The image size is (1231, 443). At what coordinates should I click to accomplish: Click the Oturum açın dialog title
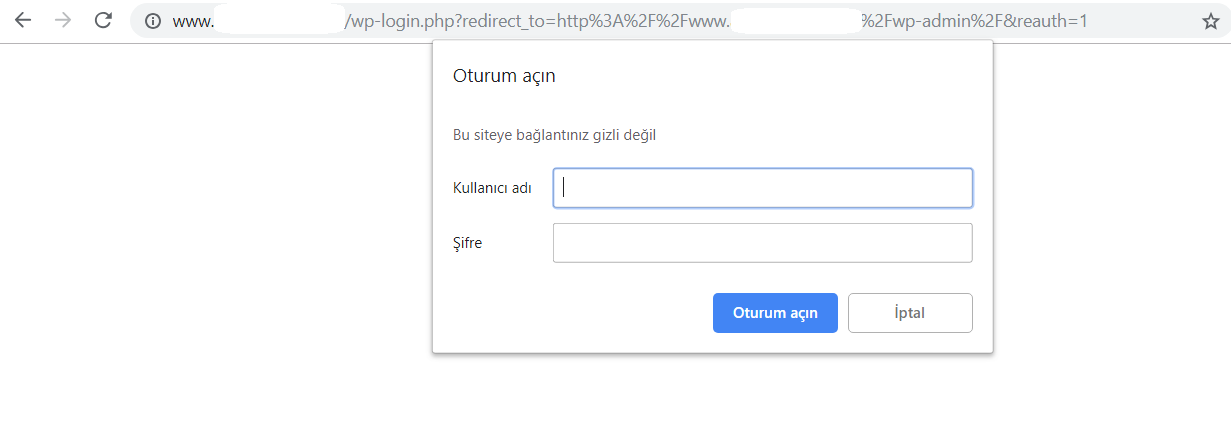tap(504, 76)
